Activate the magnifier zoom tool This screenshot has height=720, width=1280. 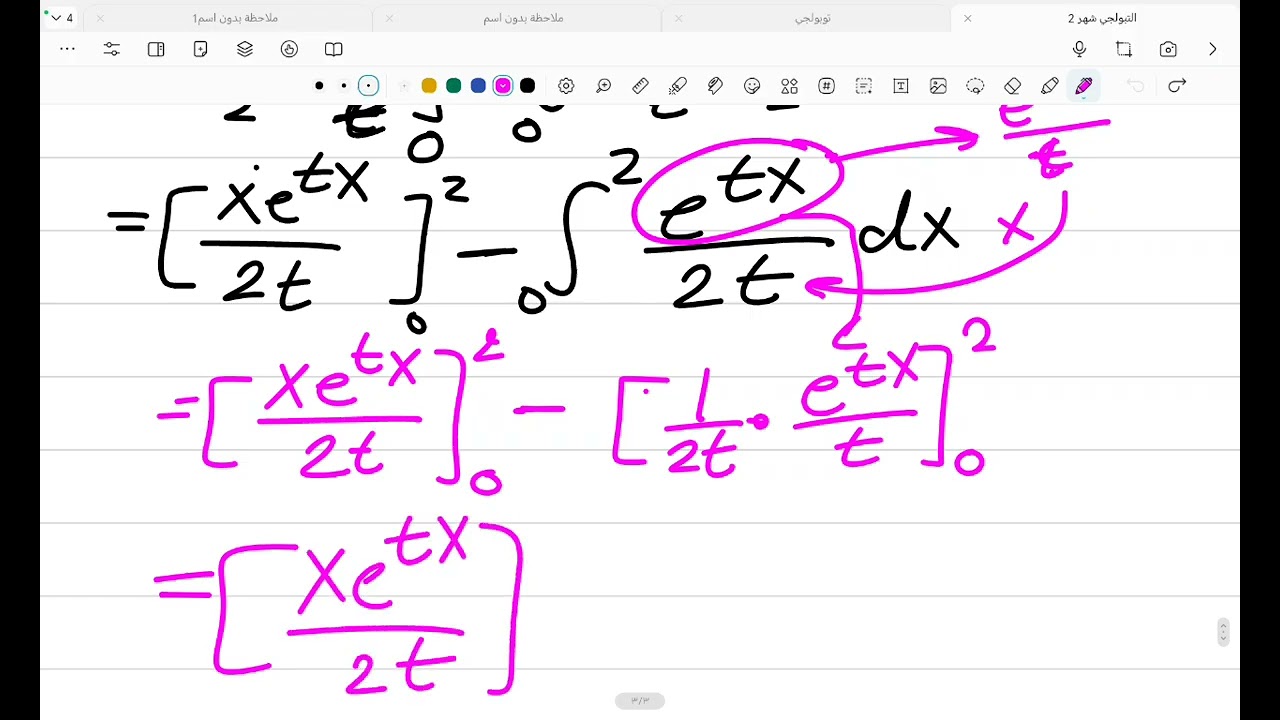(603, 86)
